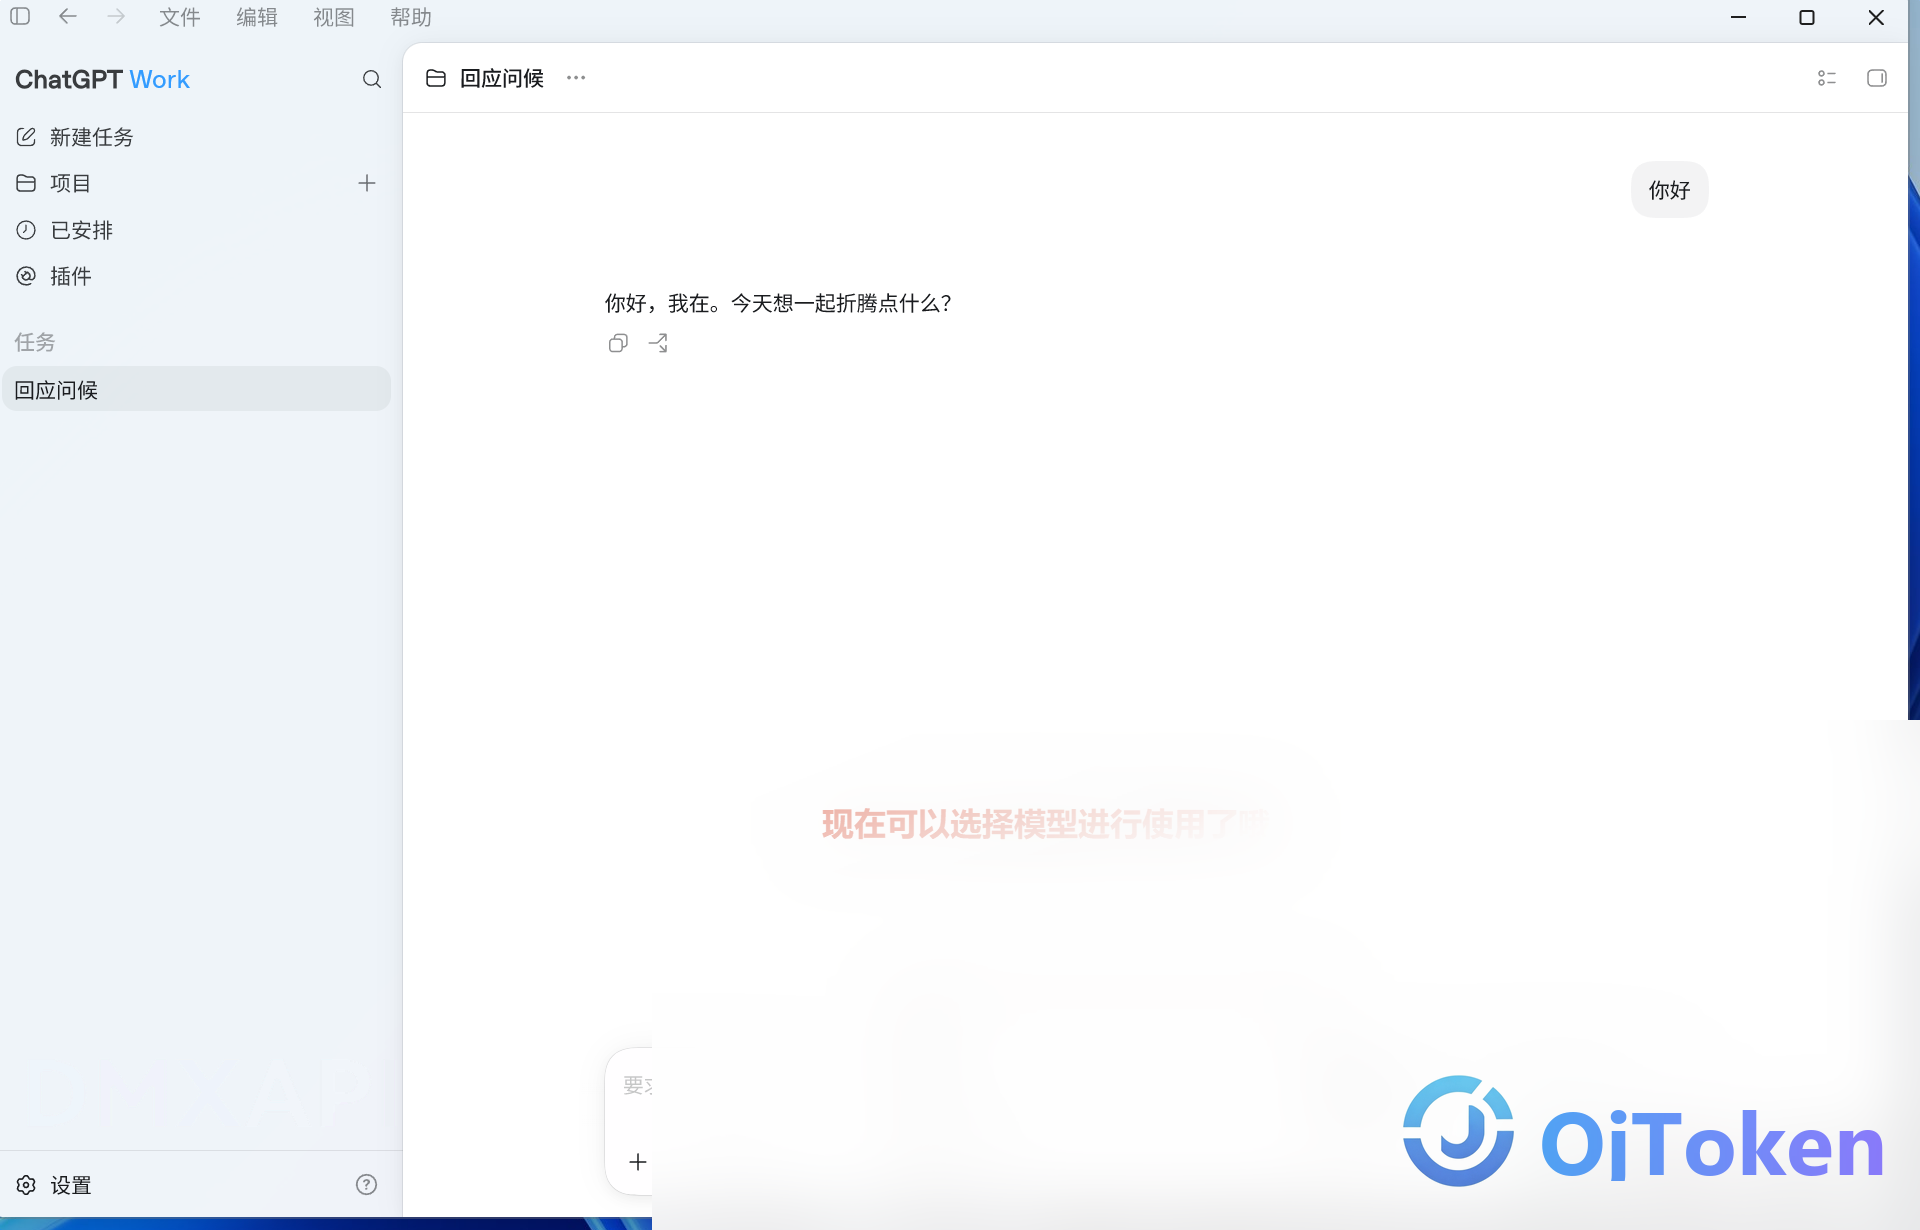Go forward with the right arrow
1920x1230 pixels.
tap(116, 17)
